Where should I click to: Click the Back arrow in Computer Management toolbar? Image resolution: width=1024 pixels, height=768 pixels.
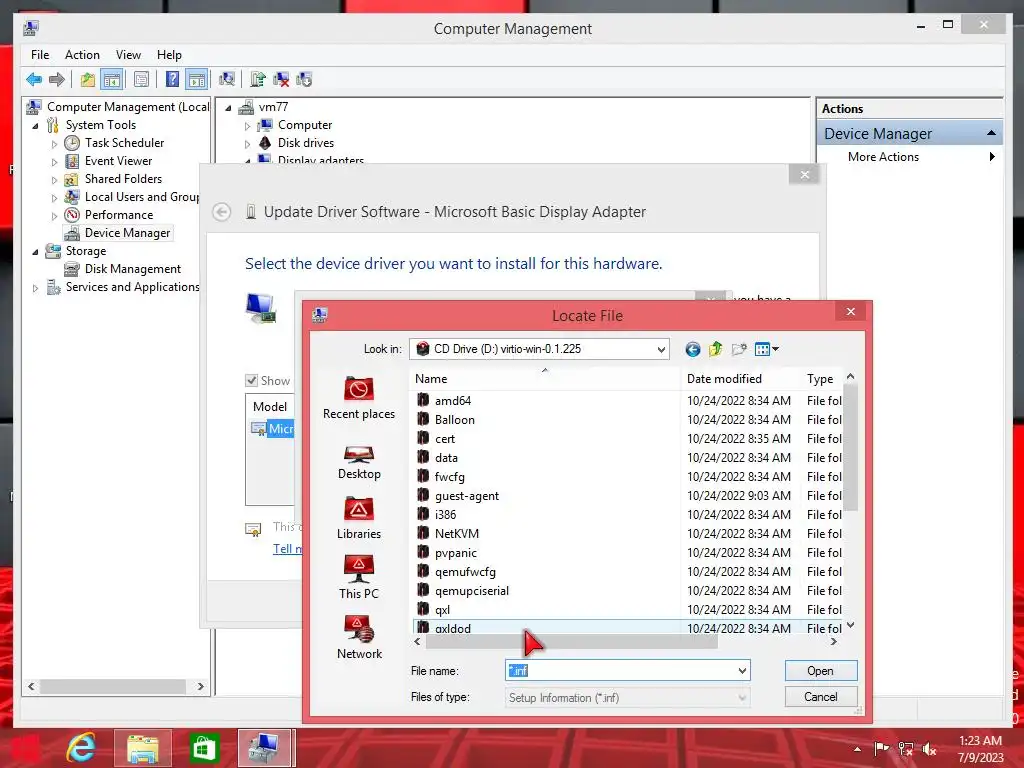(34, 80)
